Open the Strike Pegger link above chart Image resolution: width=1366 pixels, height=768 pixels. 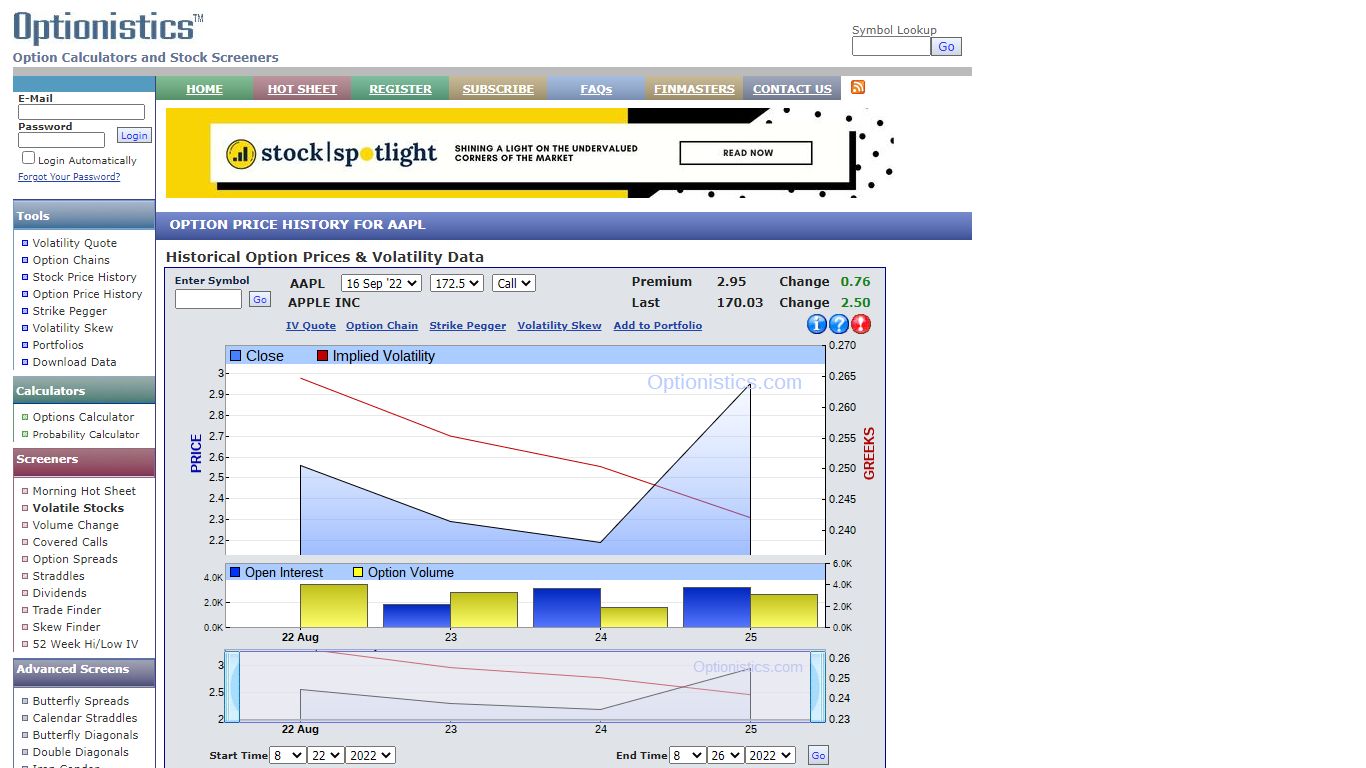coord(468,326)
